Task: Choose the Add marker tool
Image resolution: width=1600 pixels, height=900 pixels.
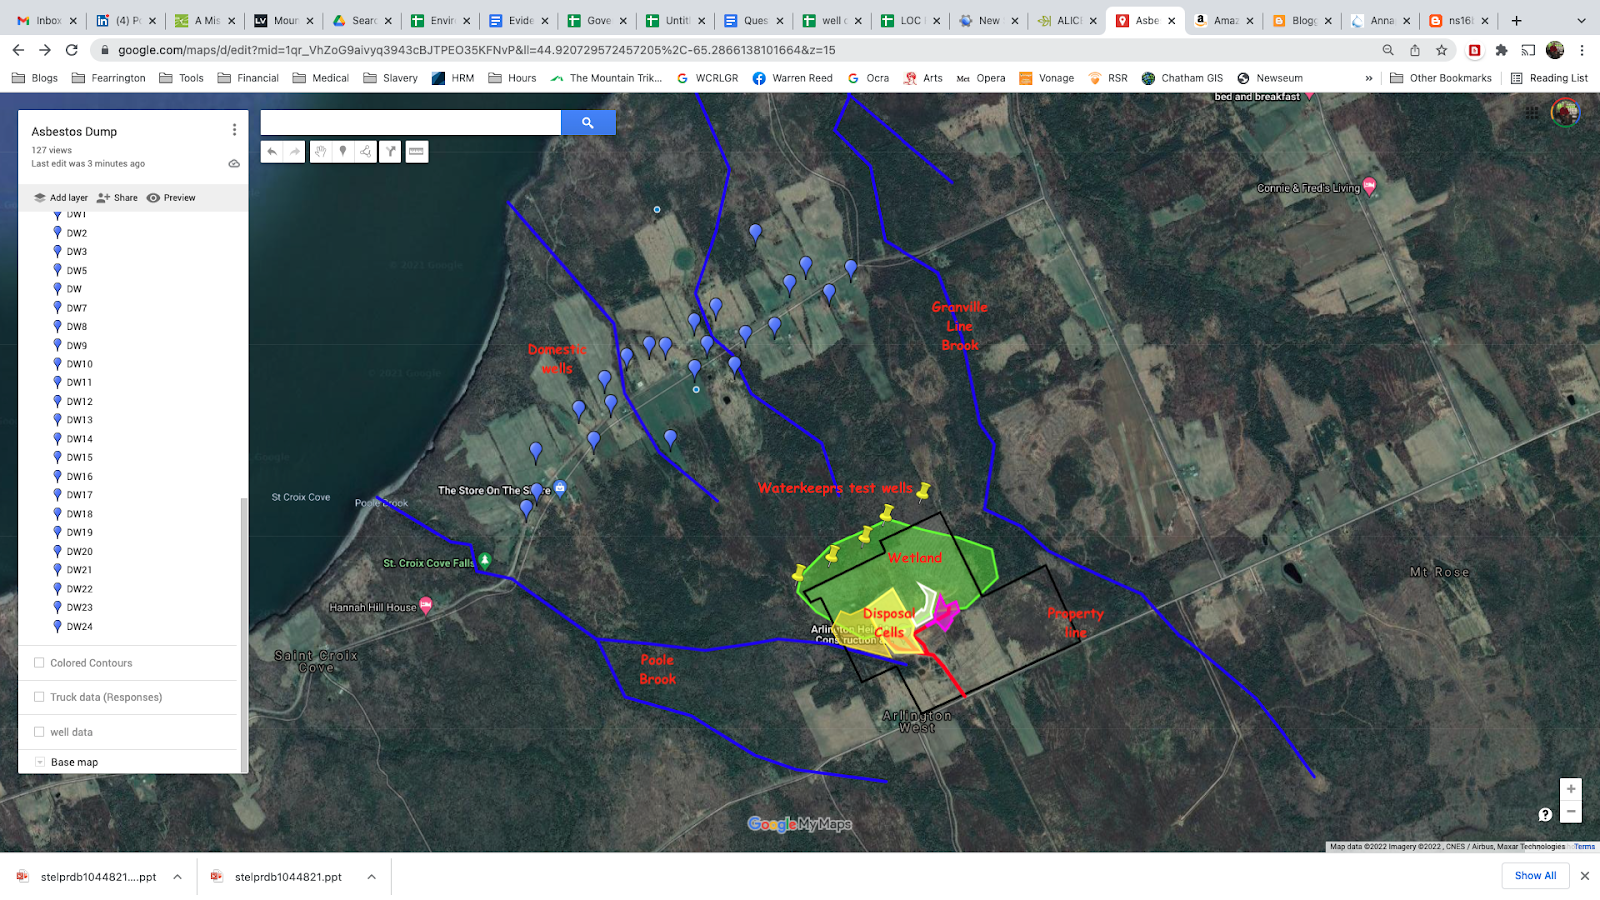Action: pos(343,152)
